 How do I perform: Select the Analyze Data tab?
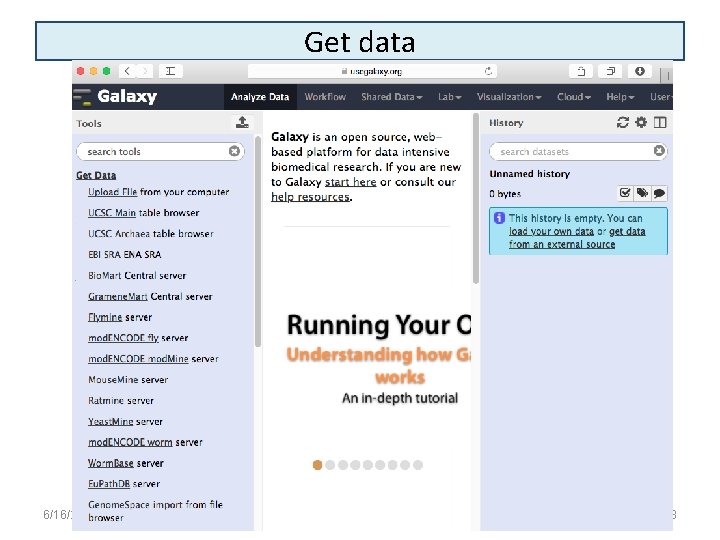point(260,97)
